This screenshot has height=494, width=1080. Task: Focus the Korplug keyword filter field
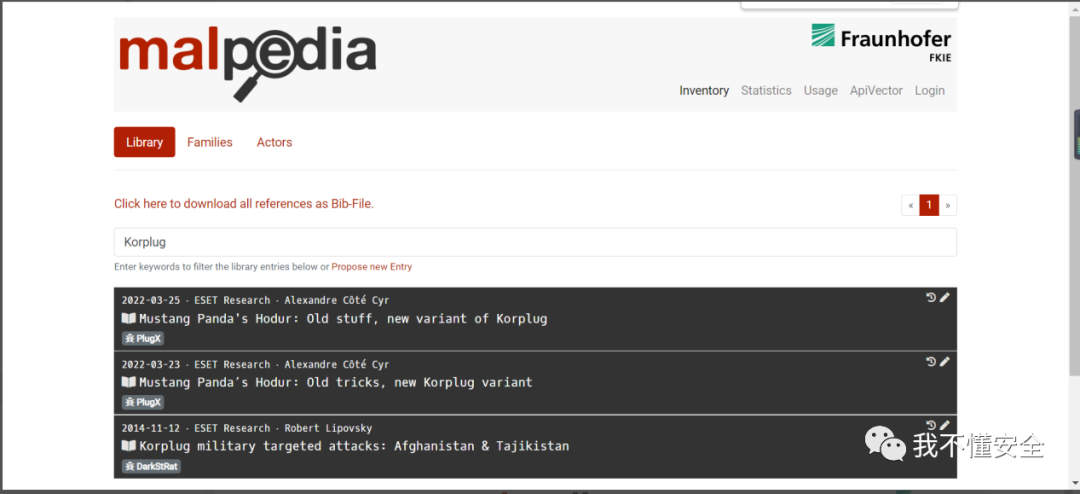point(535,243)
